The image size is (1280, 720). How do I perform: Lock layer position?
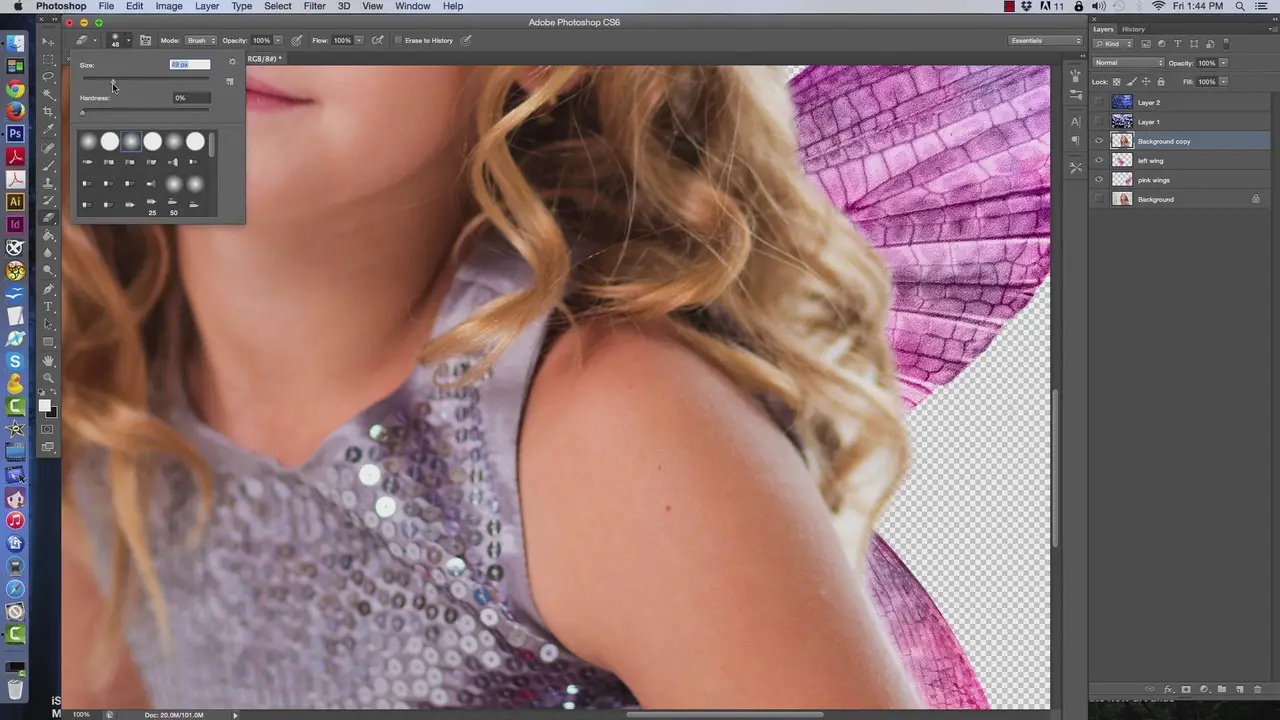point(1146,82)
